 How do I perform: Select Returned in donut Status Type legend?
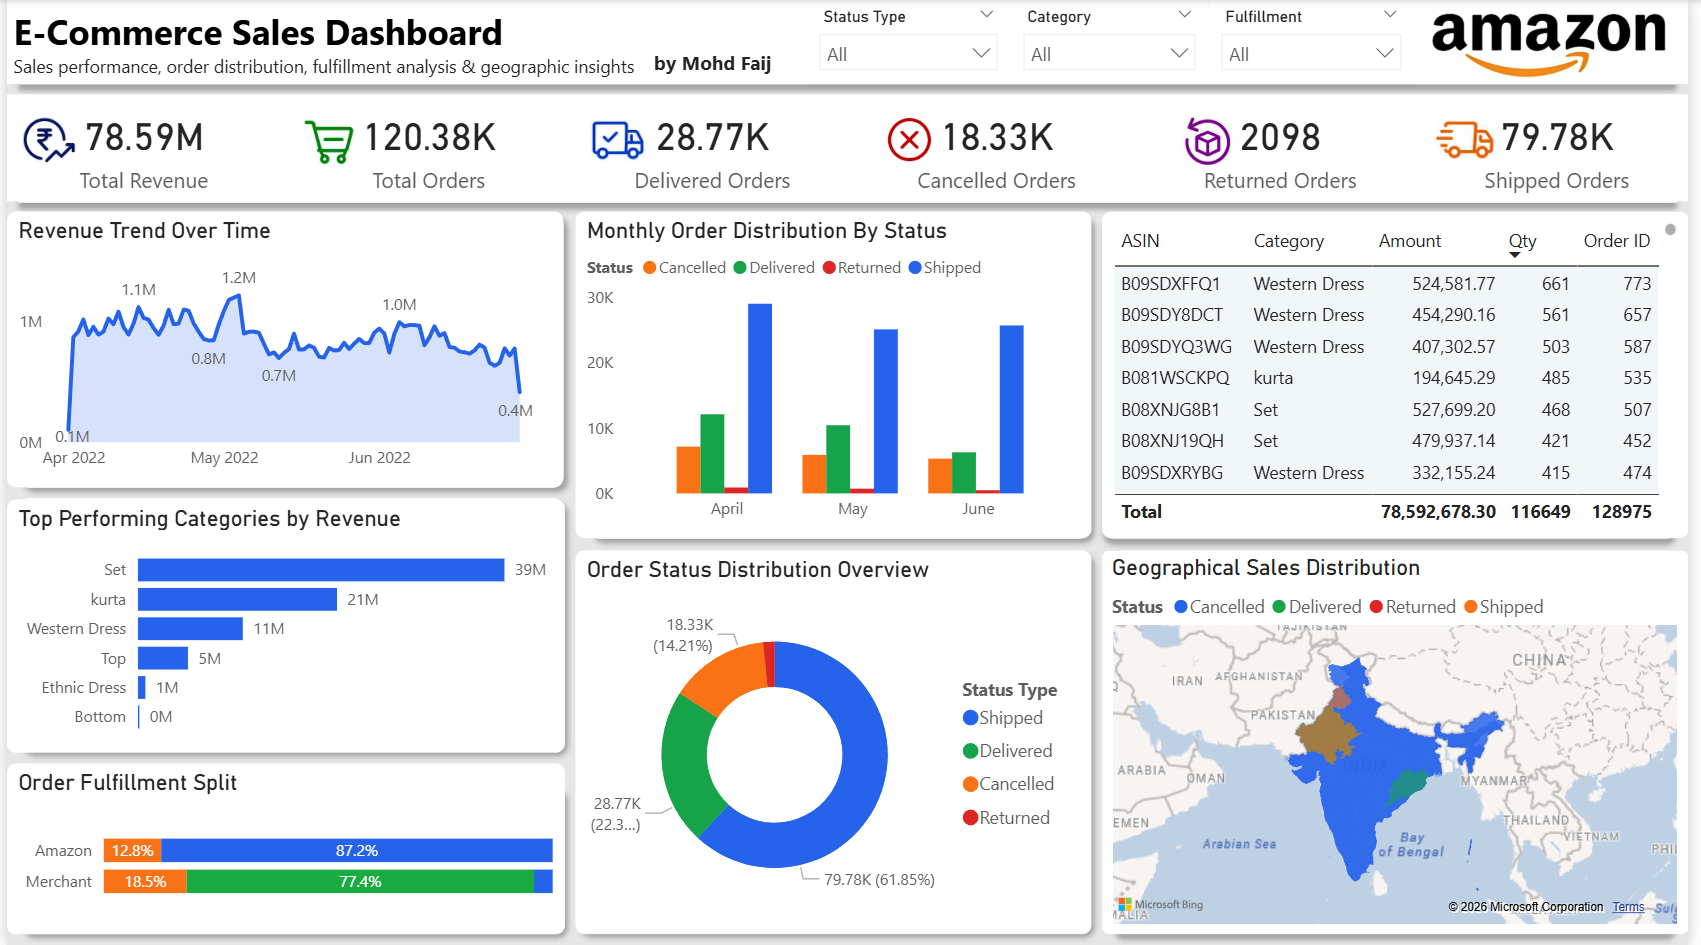click(x=1007, y=818)
